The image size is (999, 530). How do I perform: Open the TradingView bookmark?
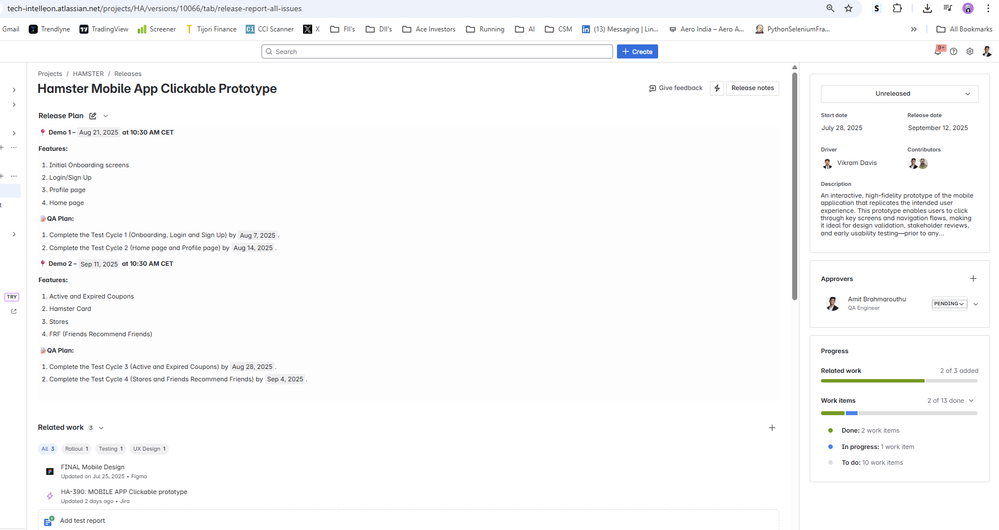pyautogui.click(x=103, y=29)
